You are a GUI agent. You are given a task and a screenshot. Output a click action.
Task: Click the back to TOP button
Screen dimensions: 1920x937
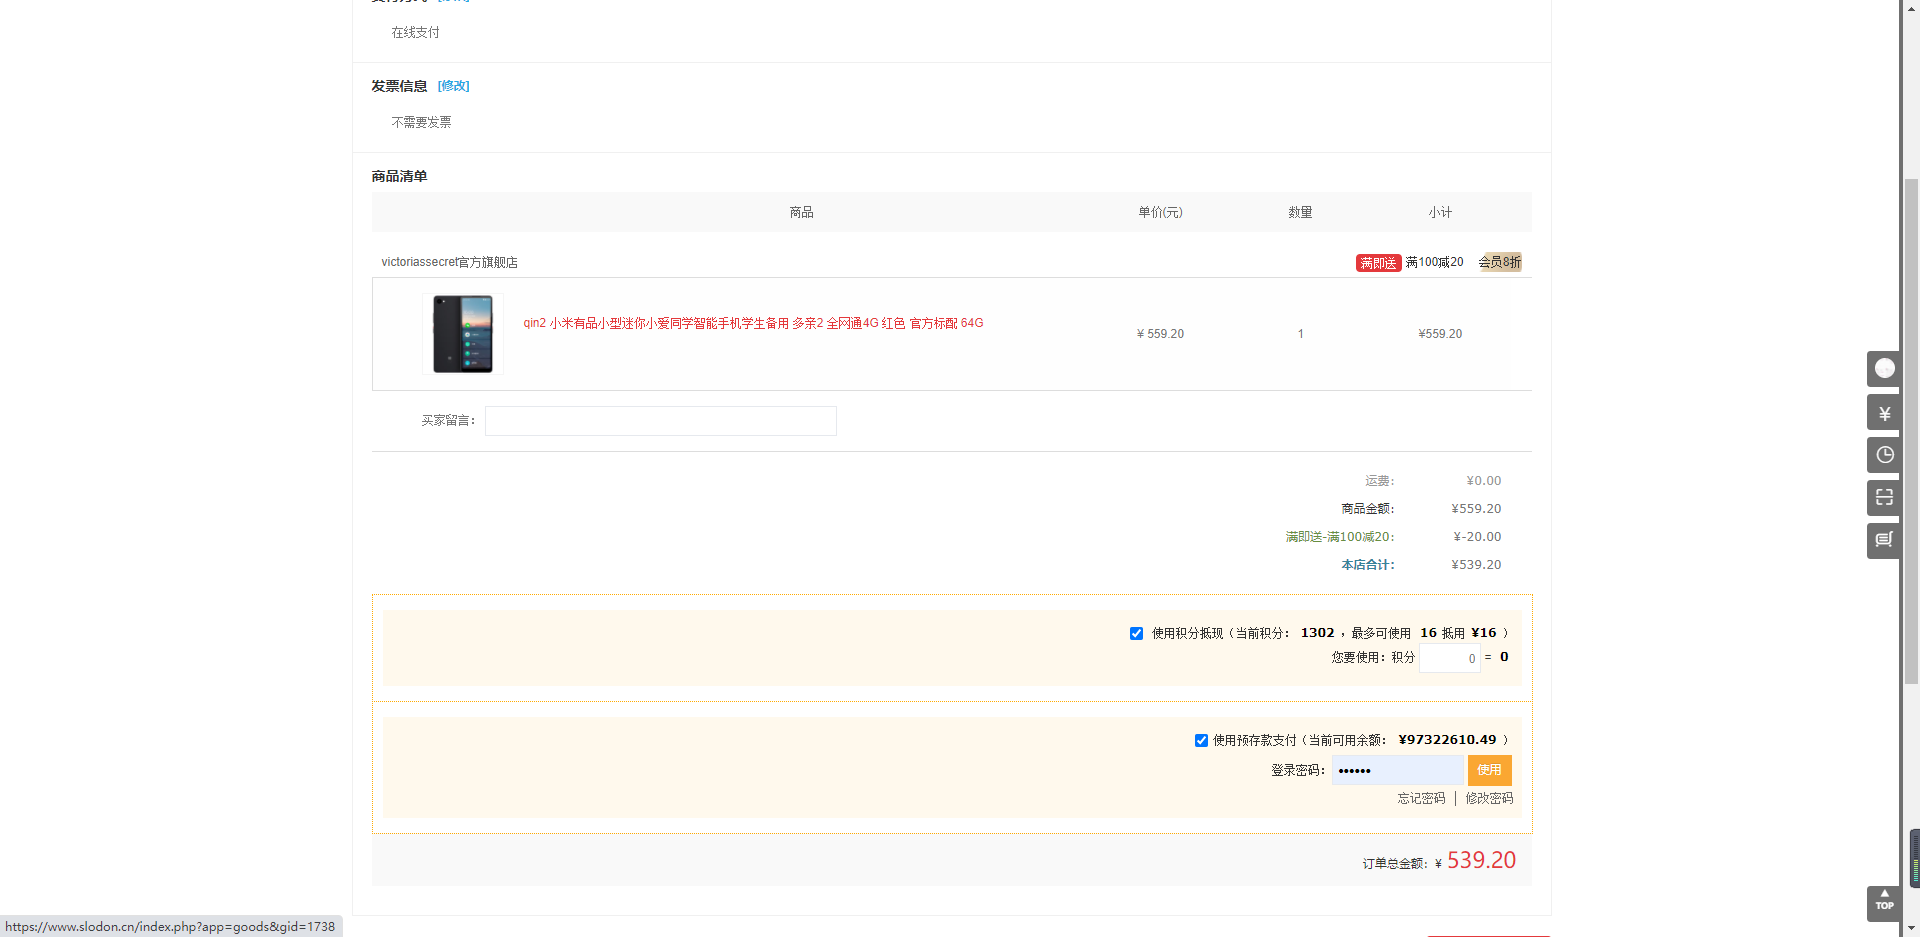[1884, 902]
